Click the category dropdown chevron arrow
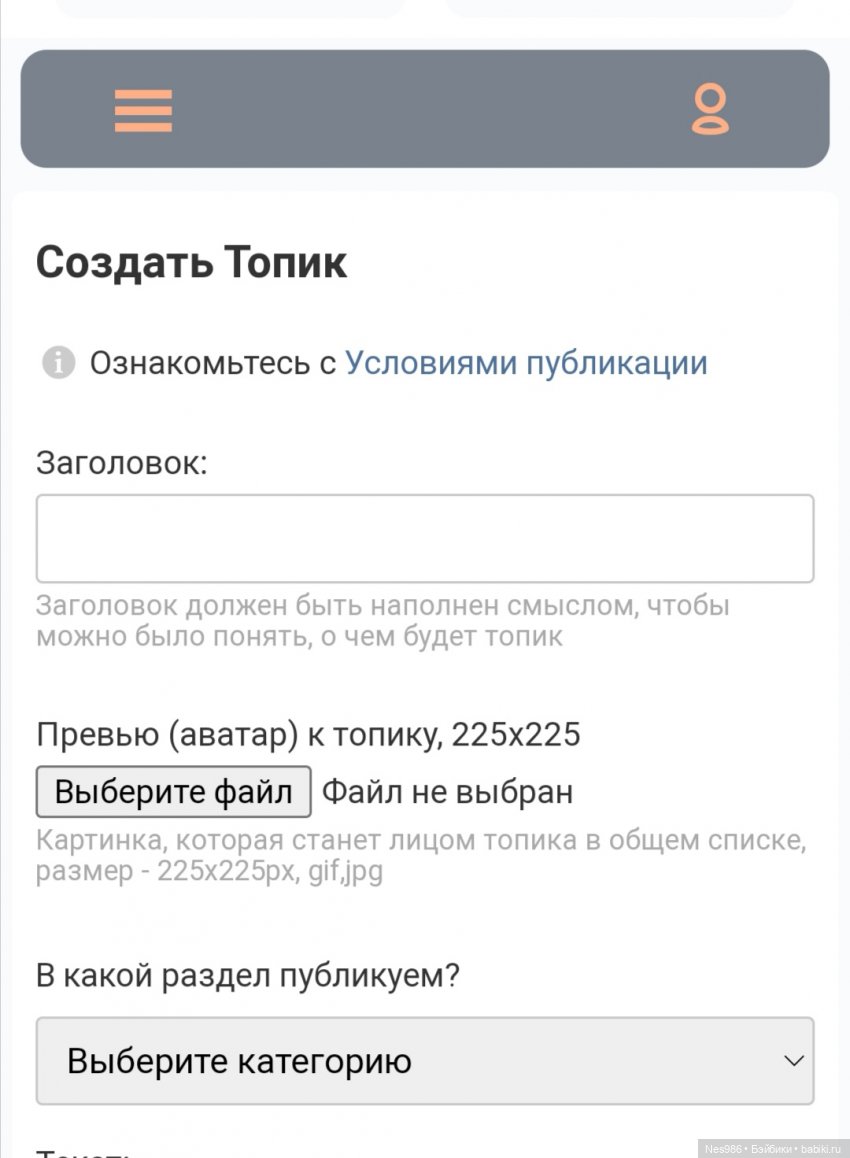Image resolution: width=850 pixels, height=1158 pixels. 794,1061
